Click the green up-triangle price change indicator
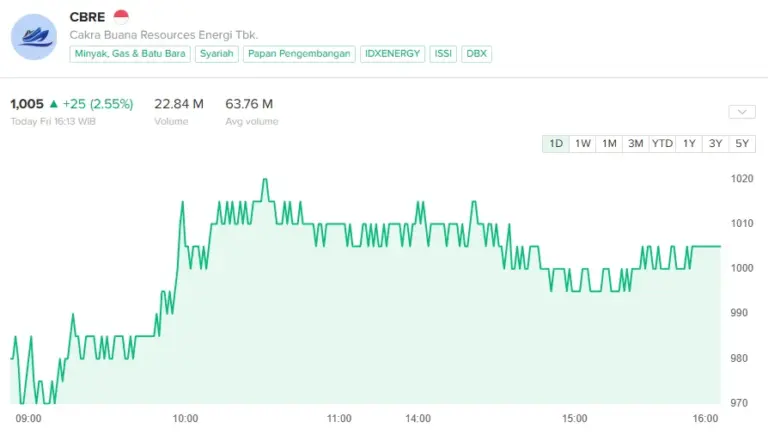 tap(54, 104)
